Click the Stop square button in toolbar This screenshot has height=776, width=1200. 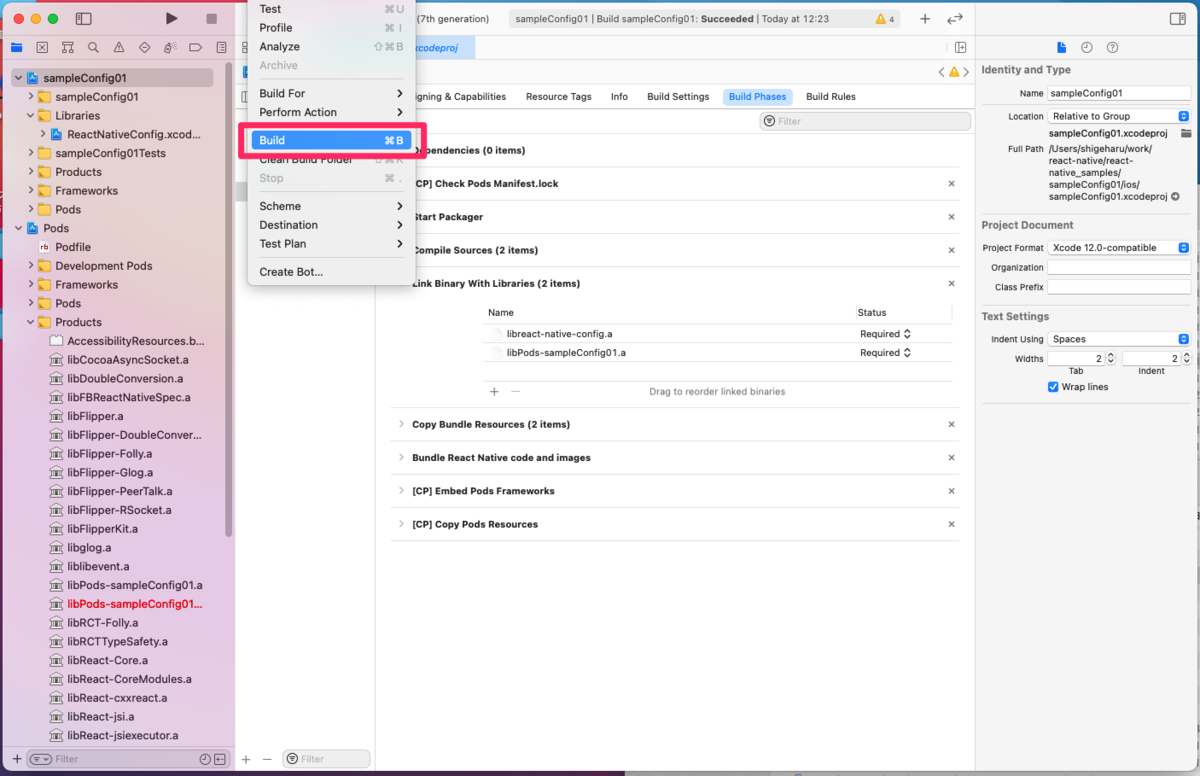(x=211, y=19)
